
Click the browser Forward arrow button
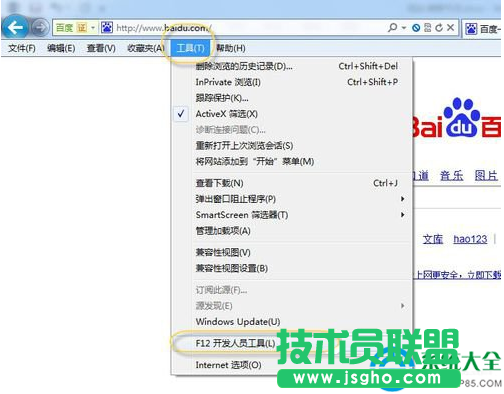41,28
